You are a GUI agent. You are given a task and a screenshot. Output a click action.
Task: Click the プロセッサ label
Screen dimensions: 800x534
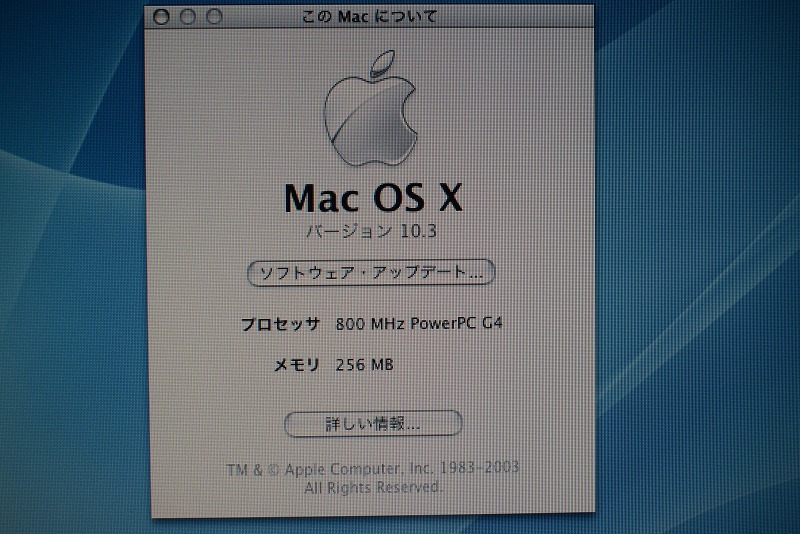click(280, 324)
